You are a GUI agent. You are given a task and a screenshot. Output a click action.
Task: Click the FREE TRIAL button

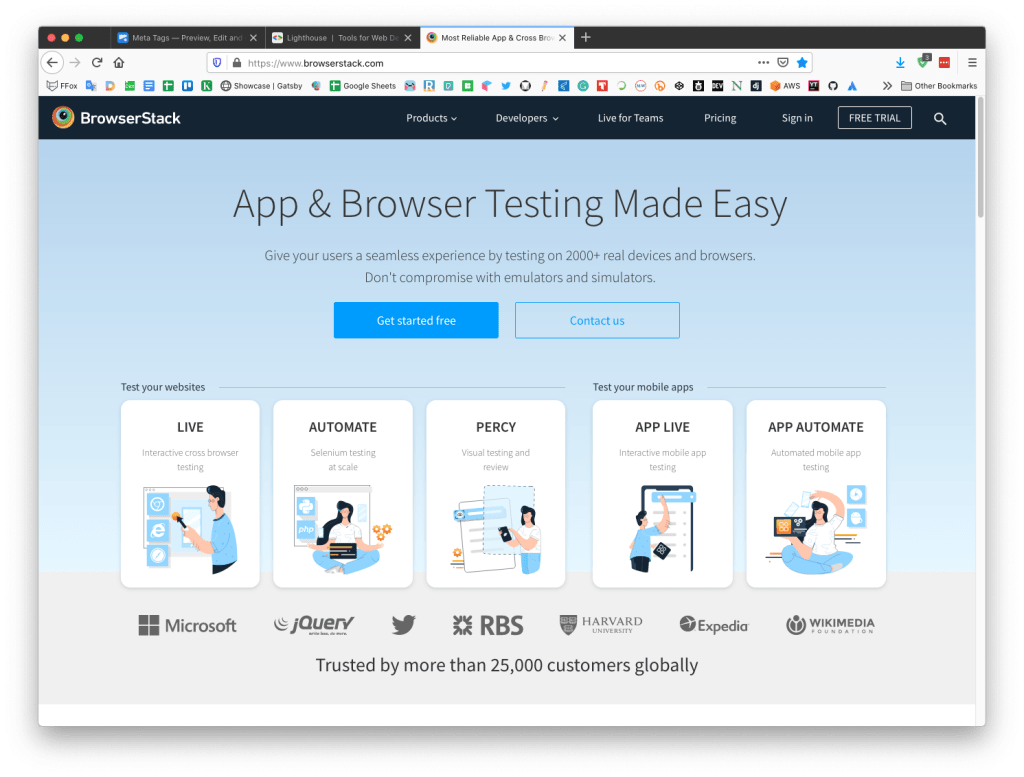click(874, 118)
